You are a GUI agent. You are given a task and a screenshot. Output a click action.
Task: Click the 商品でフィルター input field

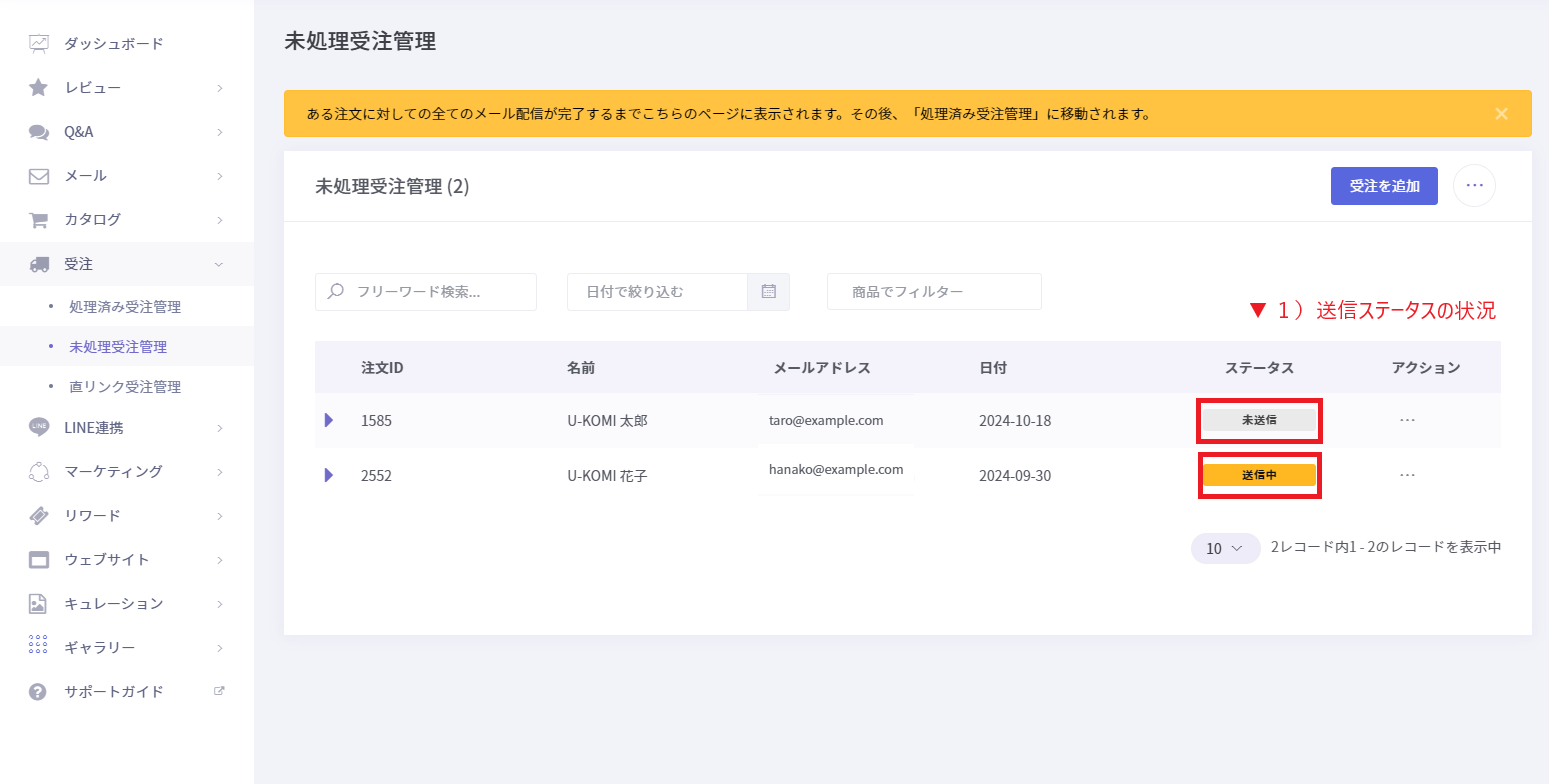[x=934, y=292]
